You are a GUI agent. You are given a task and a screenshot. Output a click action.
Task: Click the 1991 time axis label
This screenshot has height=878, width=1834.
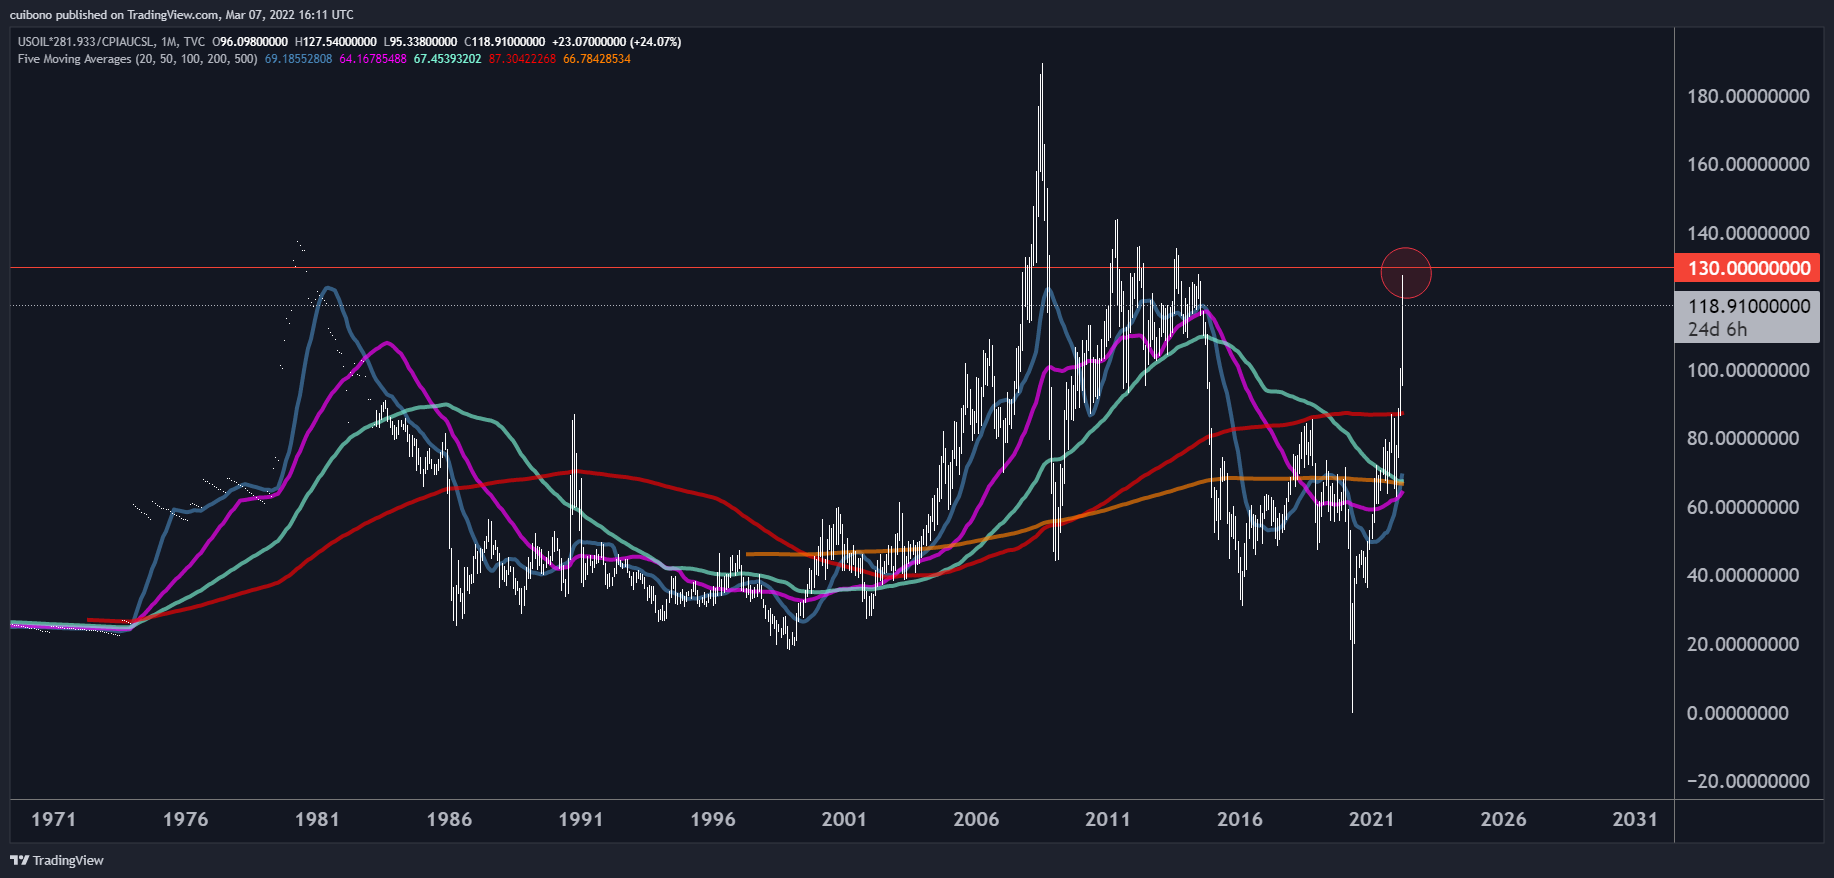581,819
